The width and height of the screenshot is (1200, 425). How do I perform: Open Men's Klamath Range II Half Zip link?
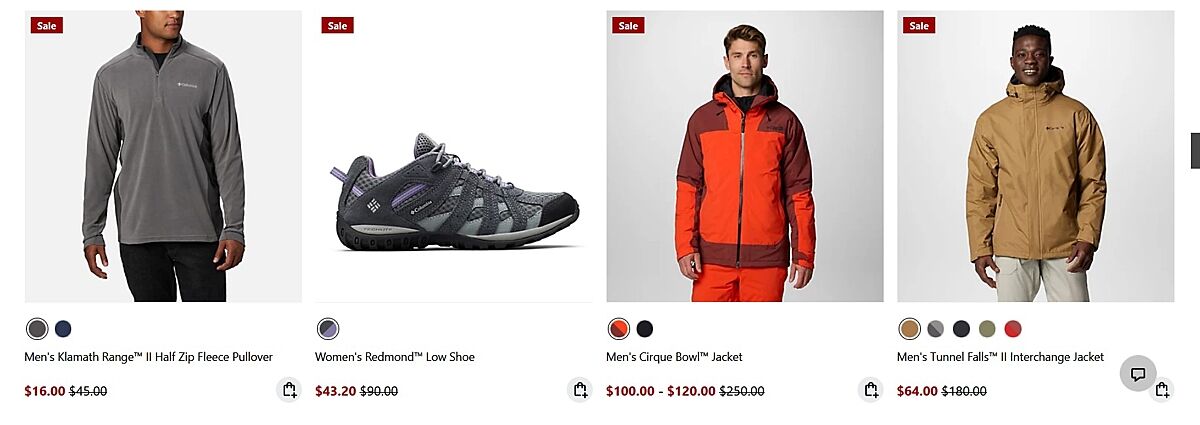pyautogui.click(x=148, y=357)
